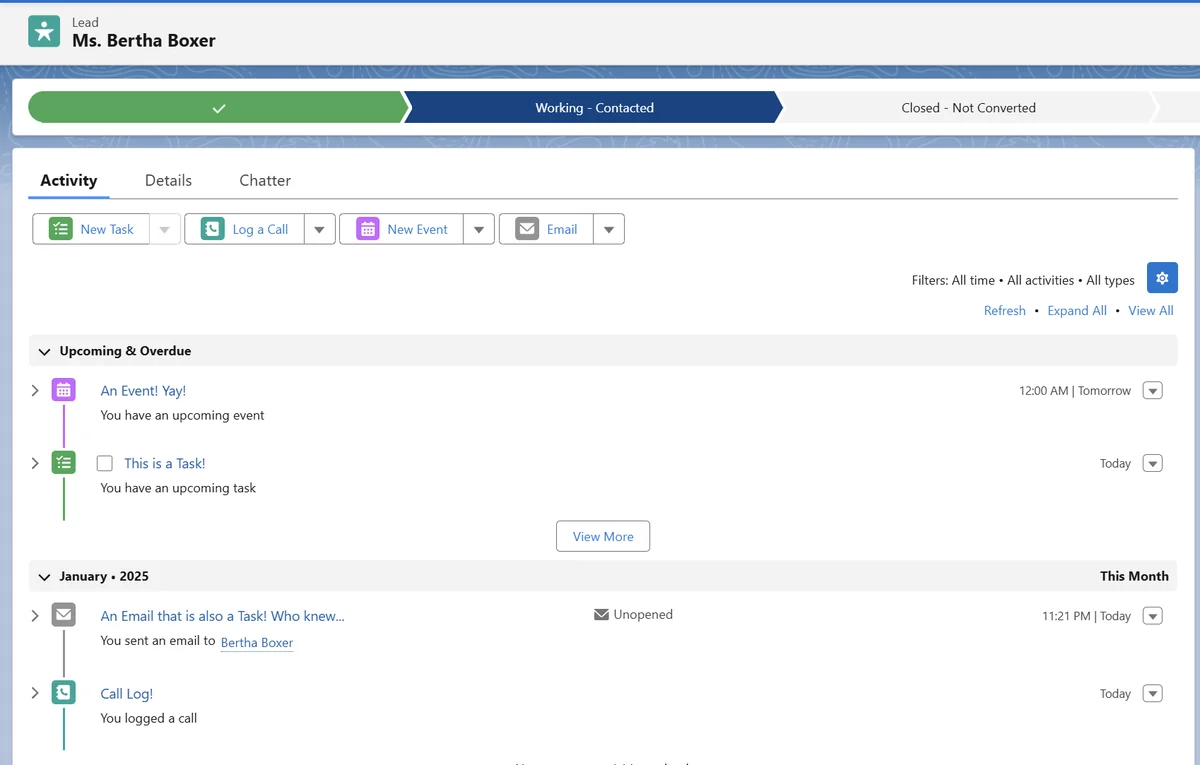Click the View More button
The height and width of the screenshot is (765, 1200).
click(603, 536)
